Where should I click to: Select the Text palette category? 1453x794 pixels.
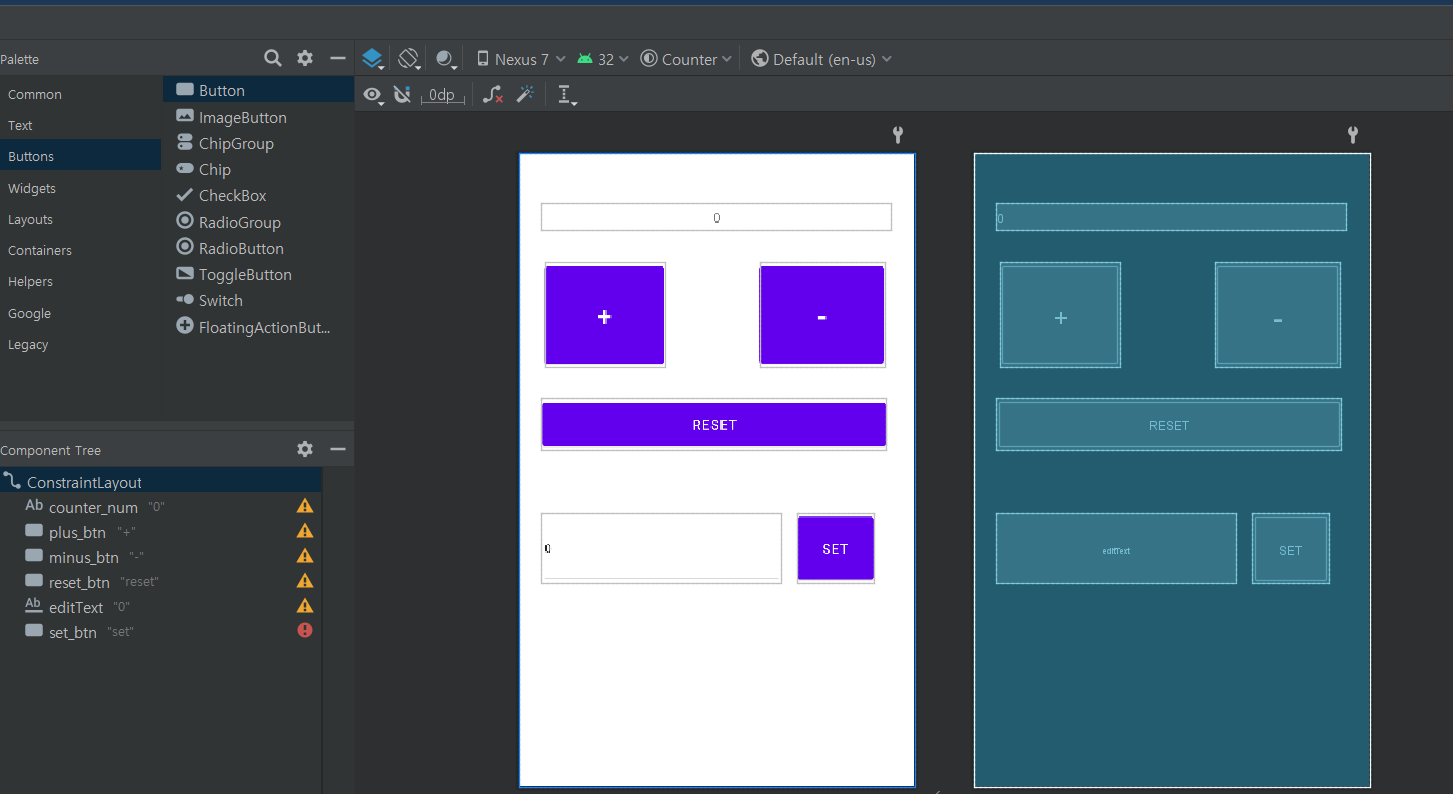click(x=80, y=125)
